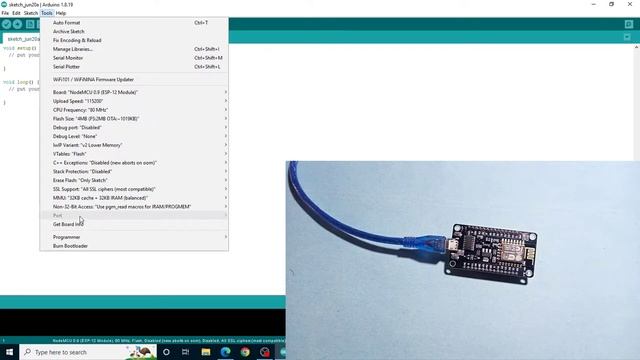Click the void setup() code line
Screen dimensions: 640x360
point(20,48)
